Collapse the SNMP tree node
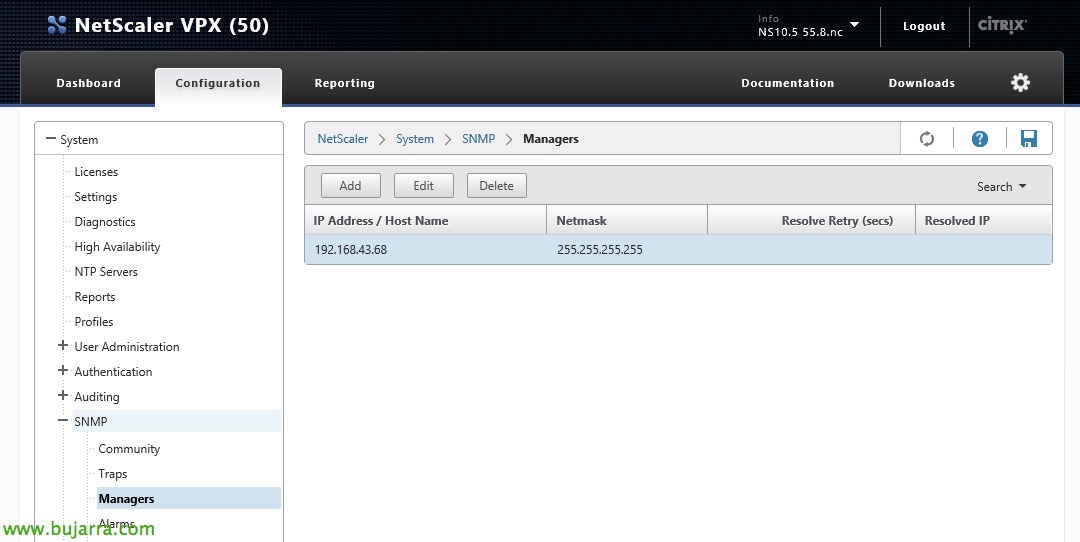 pos(63,420)
